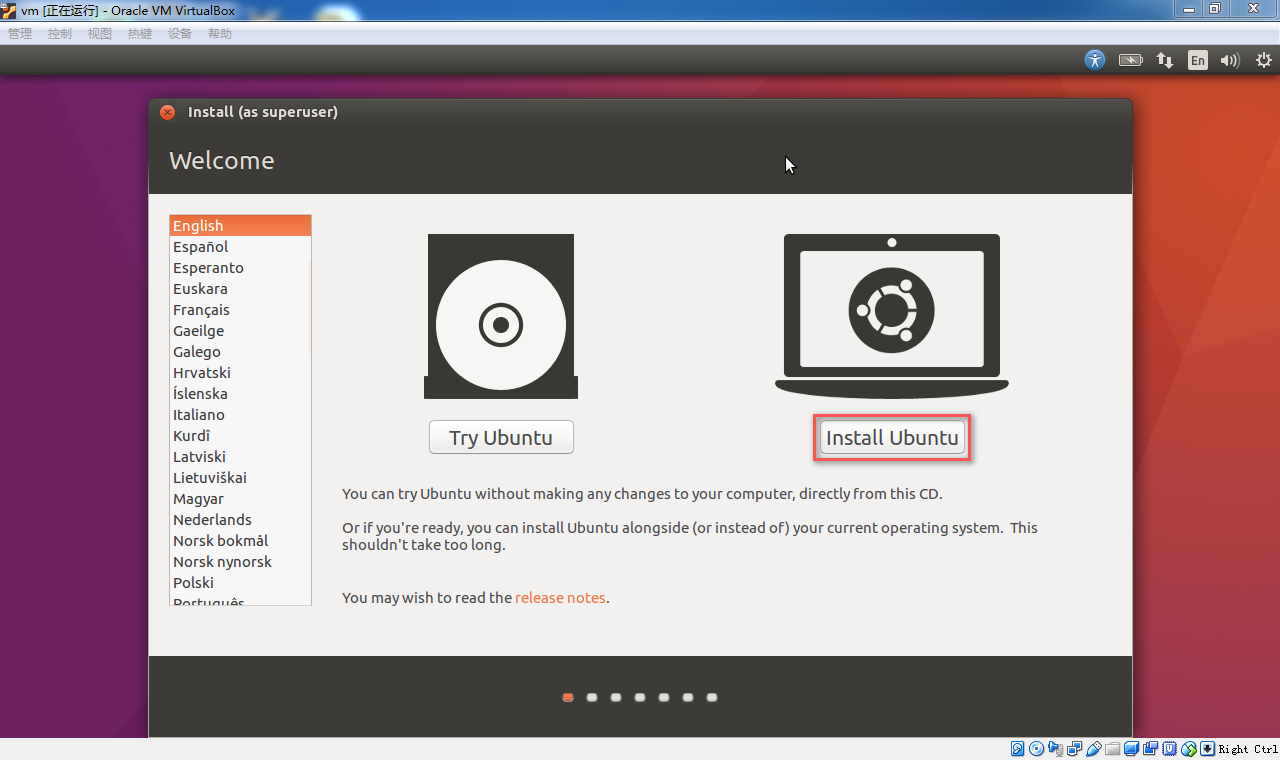This screenshot has height=760, width=1280.
Task: Click the Try Ubuntu button
Action: pos(500,437)
